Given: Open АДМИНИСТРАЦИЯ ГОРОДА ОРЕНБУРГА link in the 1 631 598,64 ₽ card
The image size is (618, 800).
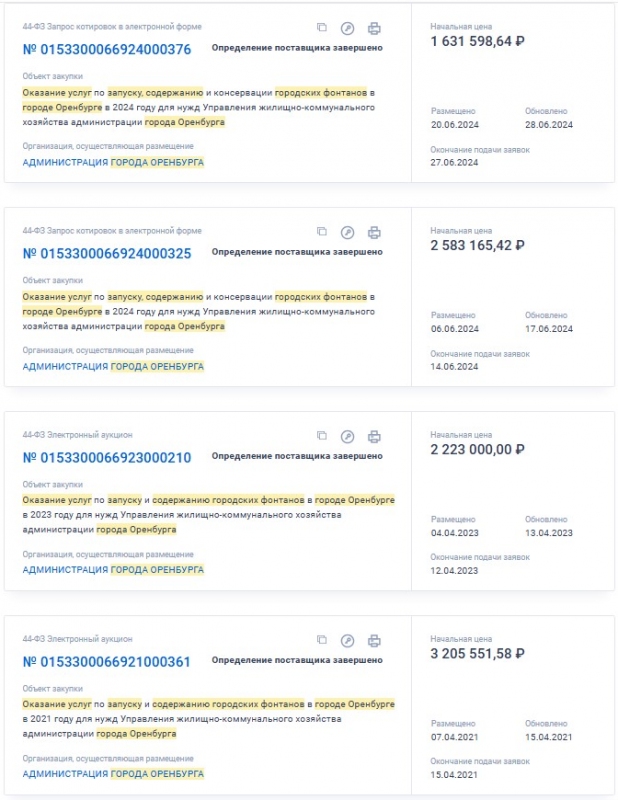Looking at the screenshot, I should click(113, 162).
